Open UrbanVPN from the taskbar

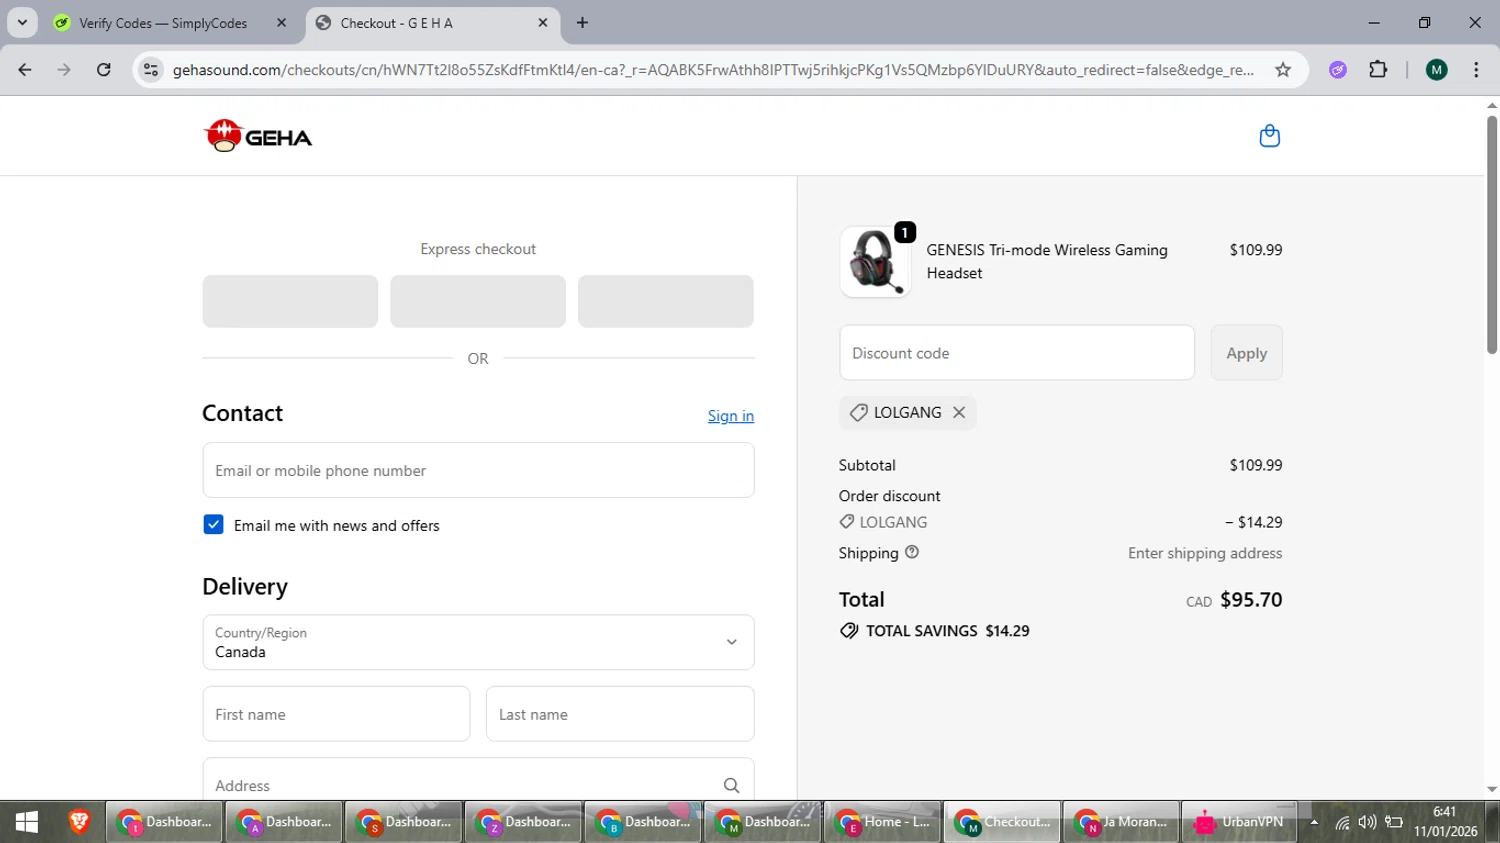(1240, 822)
